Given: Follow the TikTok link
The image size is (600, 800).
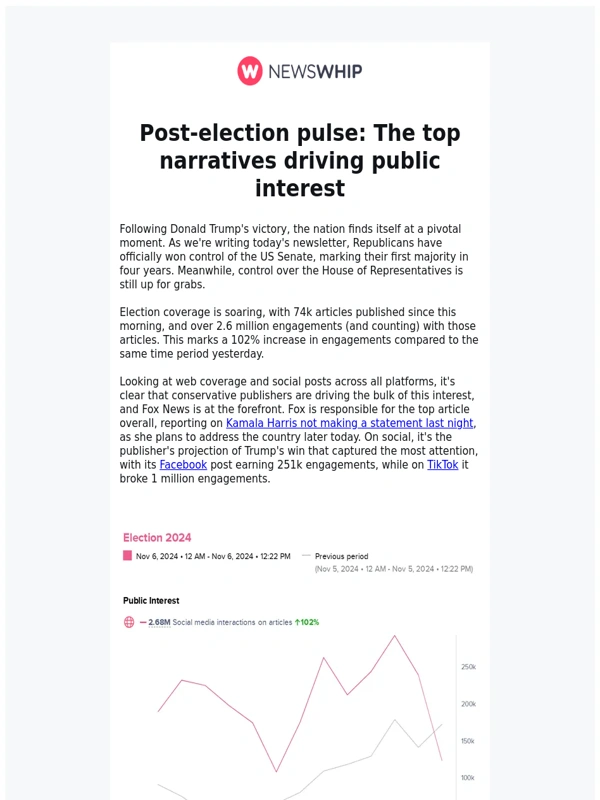Looking at the screenshot, I should click(442, 465).
